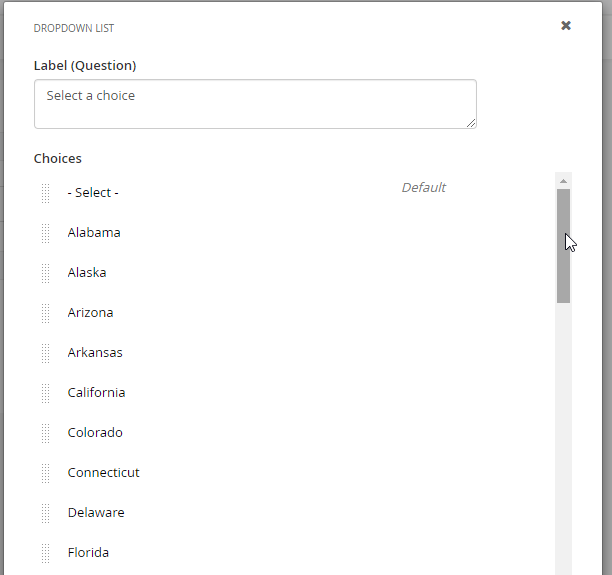Click the drag handle beside - Select -

(46, 193)
